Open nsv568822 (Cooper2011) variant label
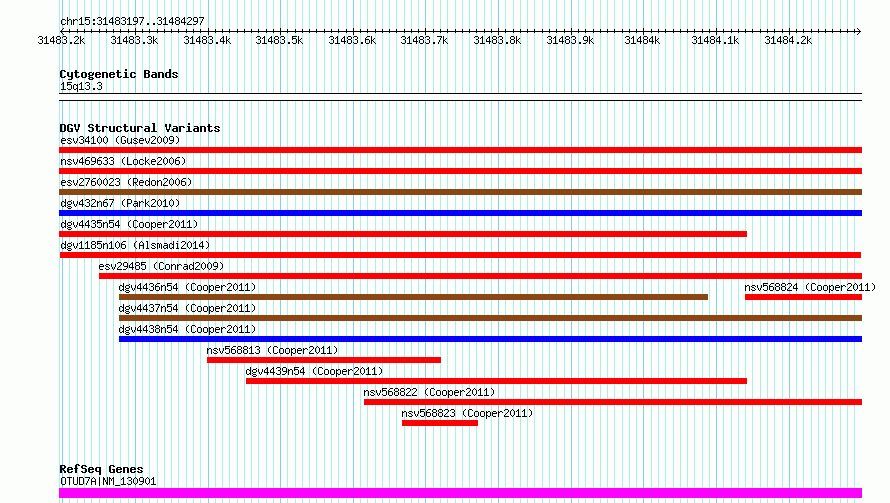The width and height of the screenshot is (890, 503). (x=429, y=392)
